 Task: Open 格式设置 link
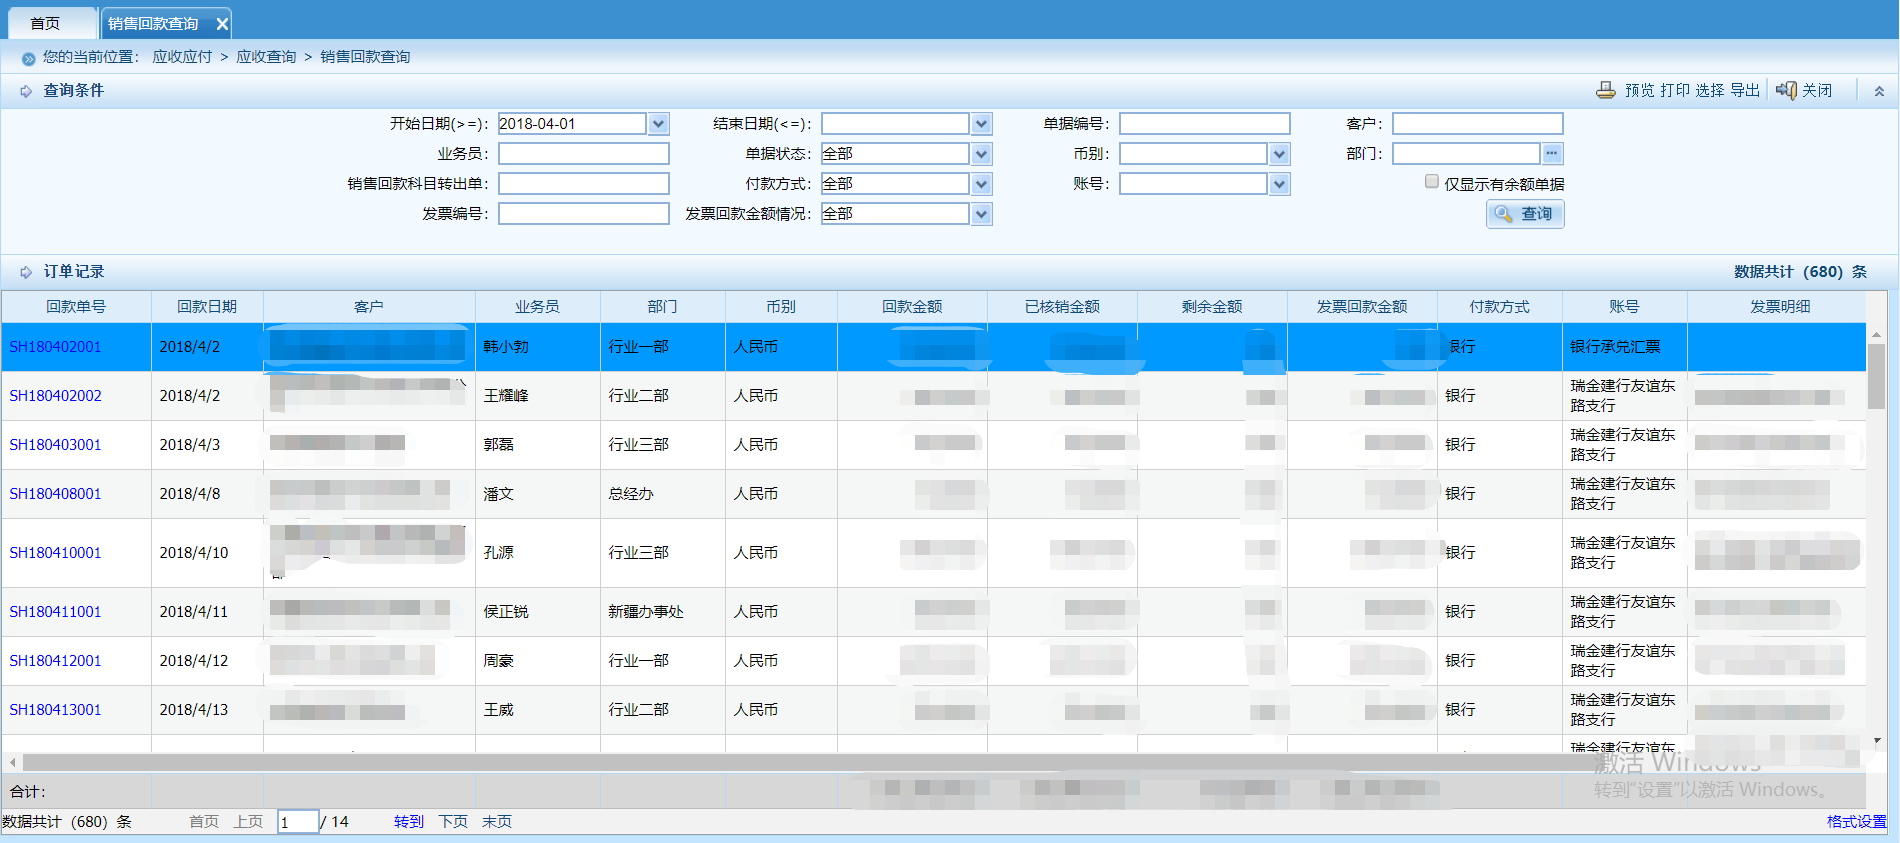point(1856,822)
